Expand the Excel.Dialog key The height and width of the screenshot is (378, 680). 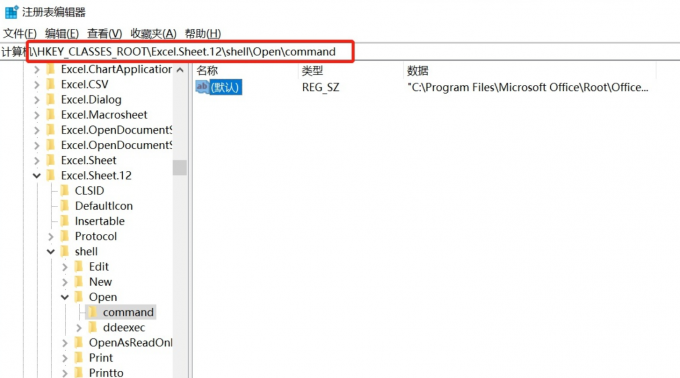37,100
